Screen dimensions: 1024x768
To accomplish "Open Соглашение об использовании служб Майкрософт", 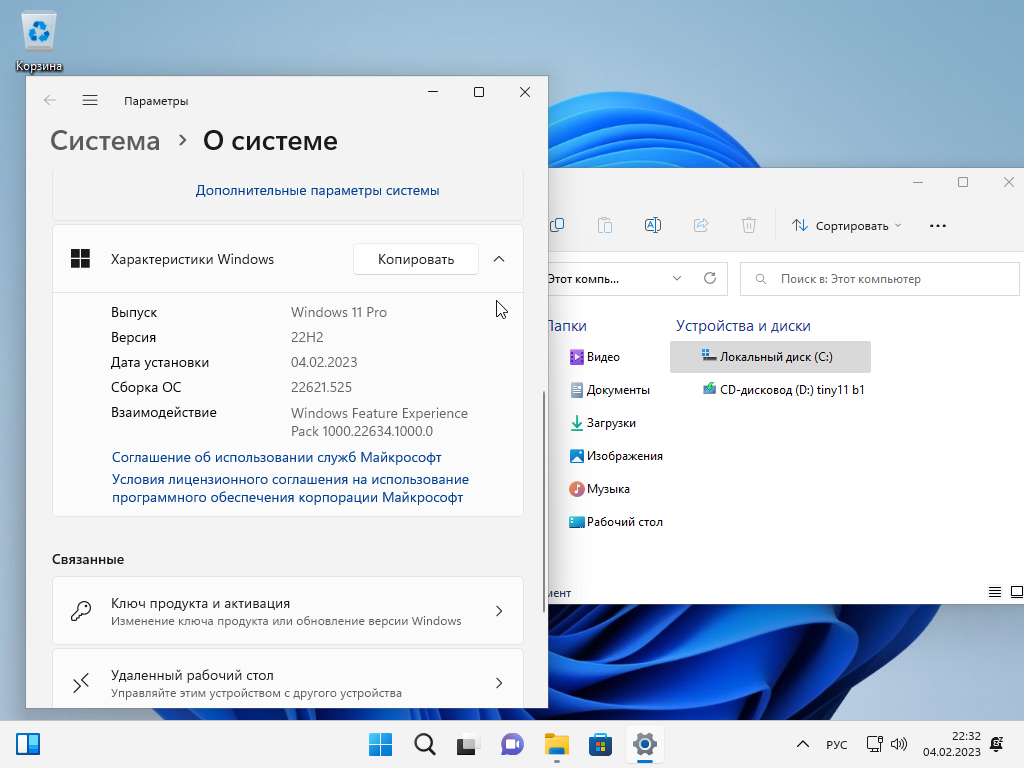I will point(277,457).
